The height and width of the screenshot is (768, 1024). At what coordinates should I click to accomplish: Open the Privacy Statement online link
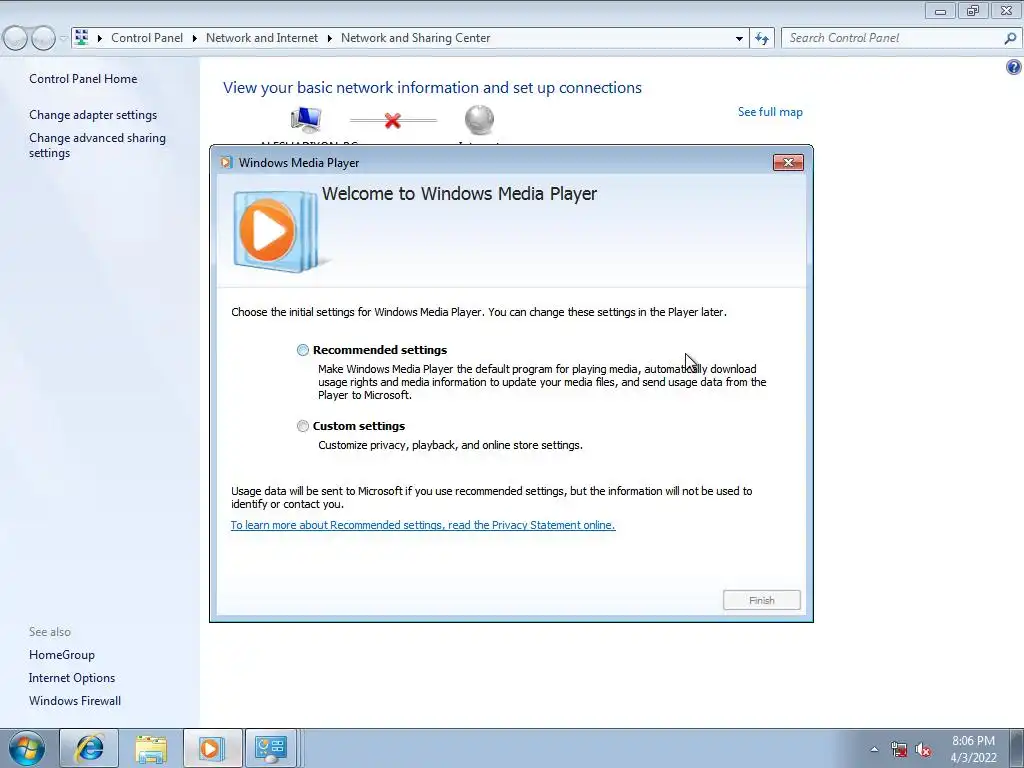coord(423,525)
